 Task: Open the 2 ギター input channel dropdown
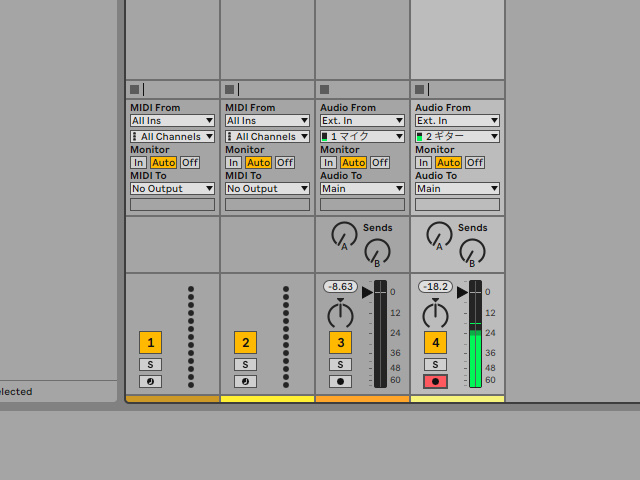point(457,136)
